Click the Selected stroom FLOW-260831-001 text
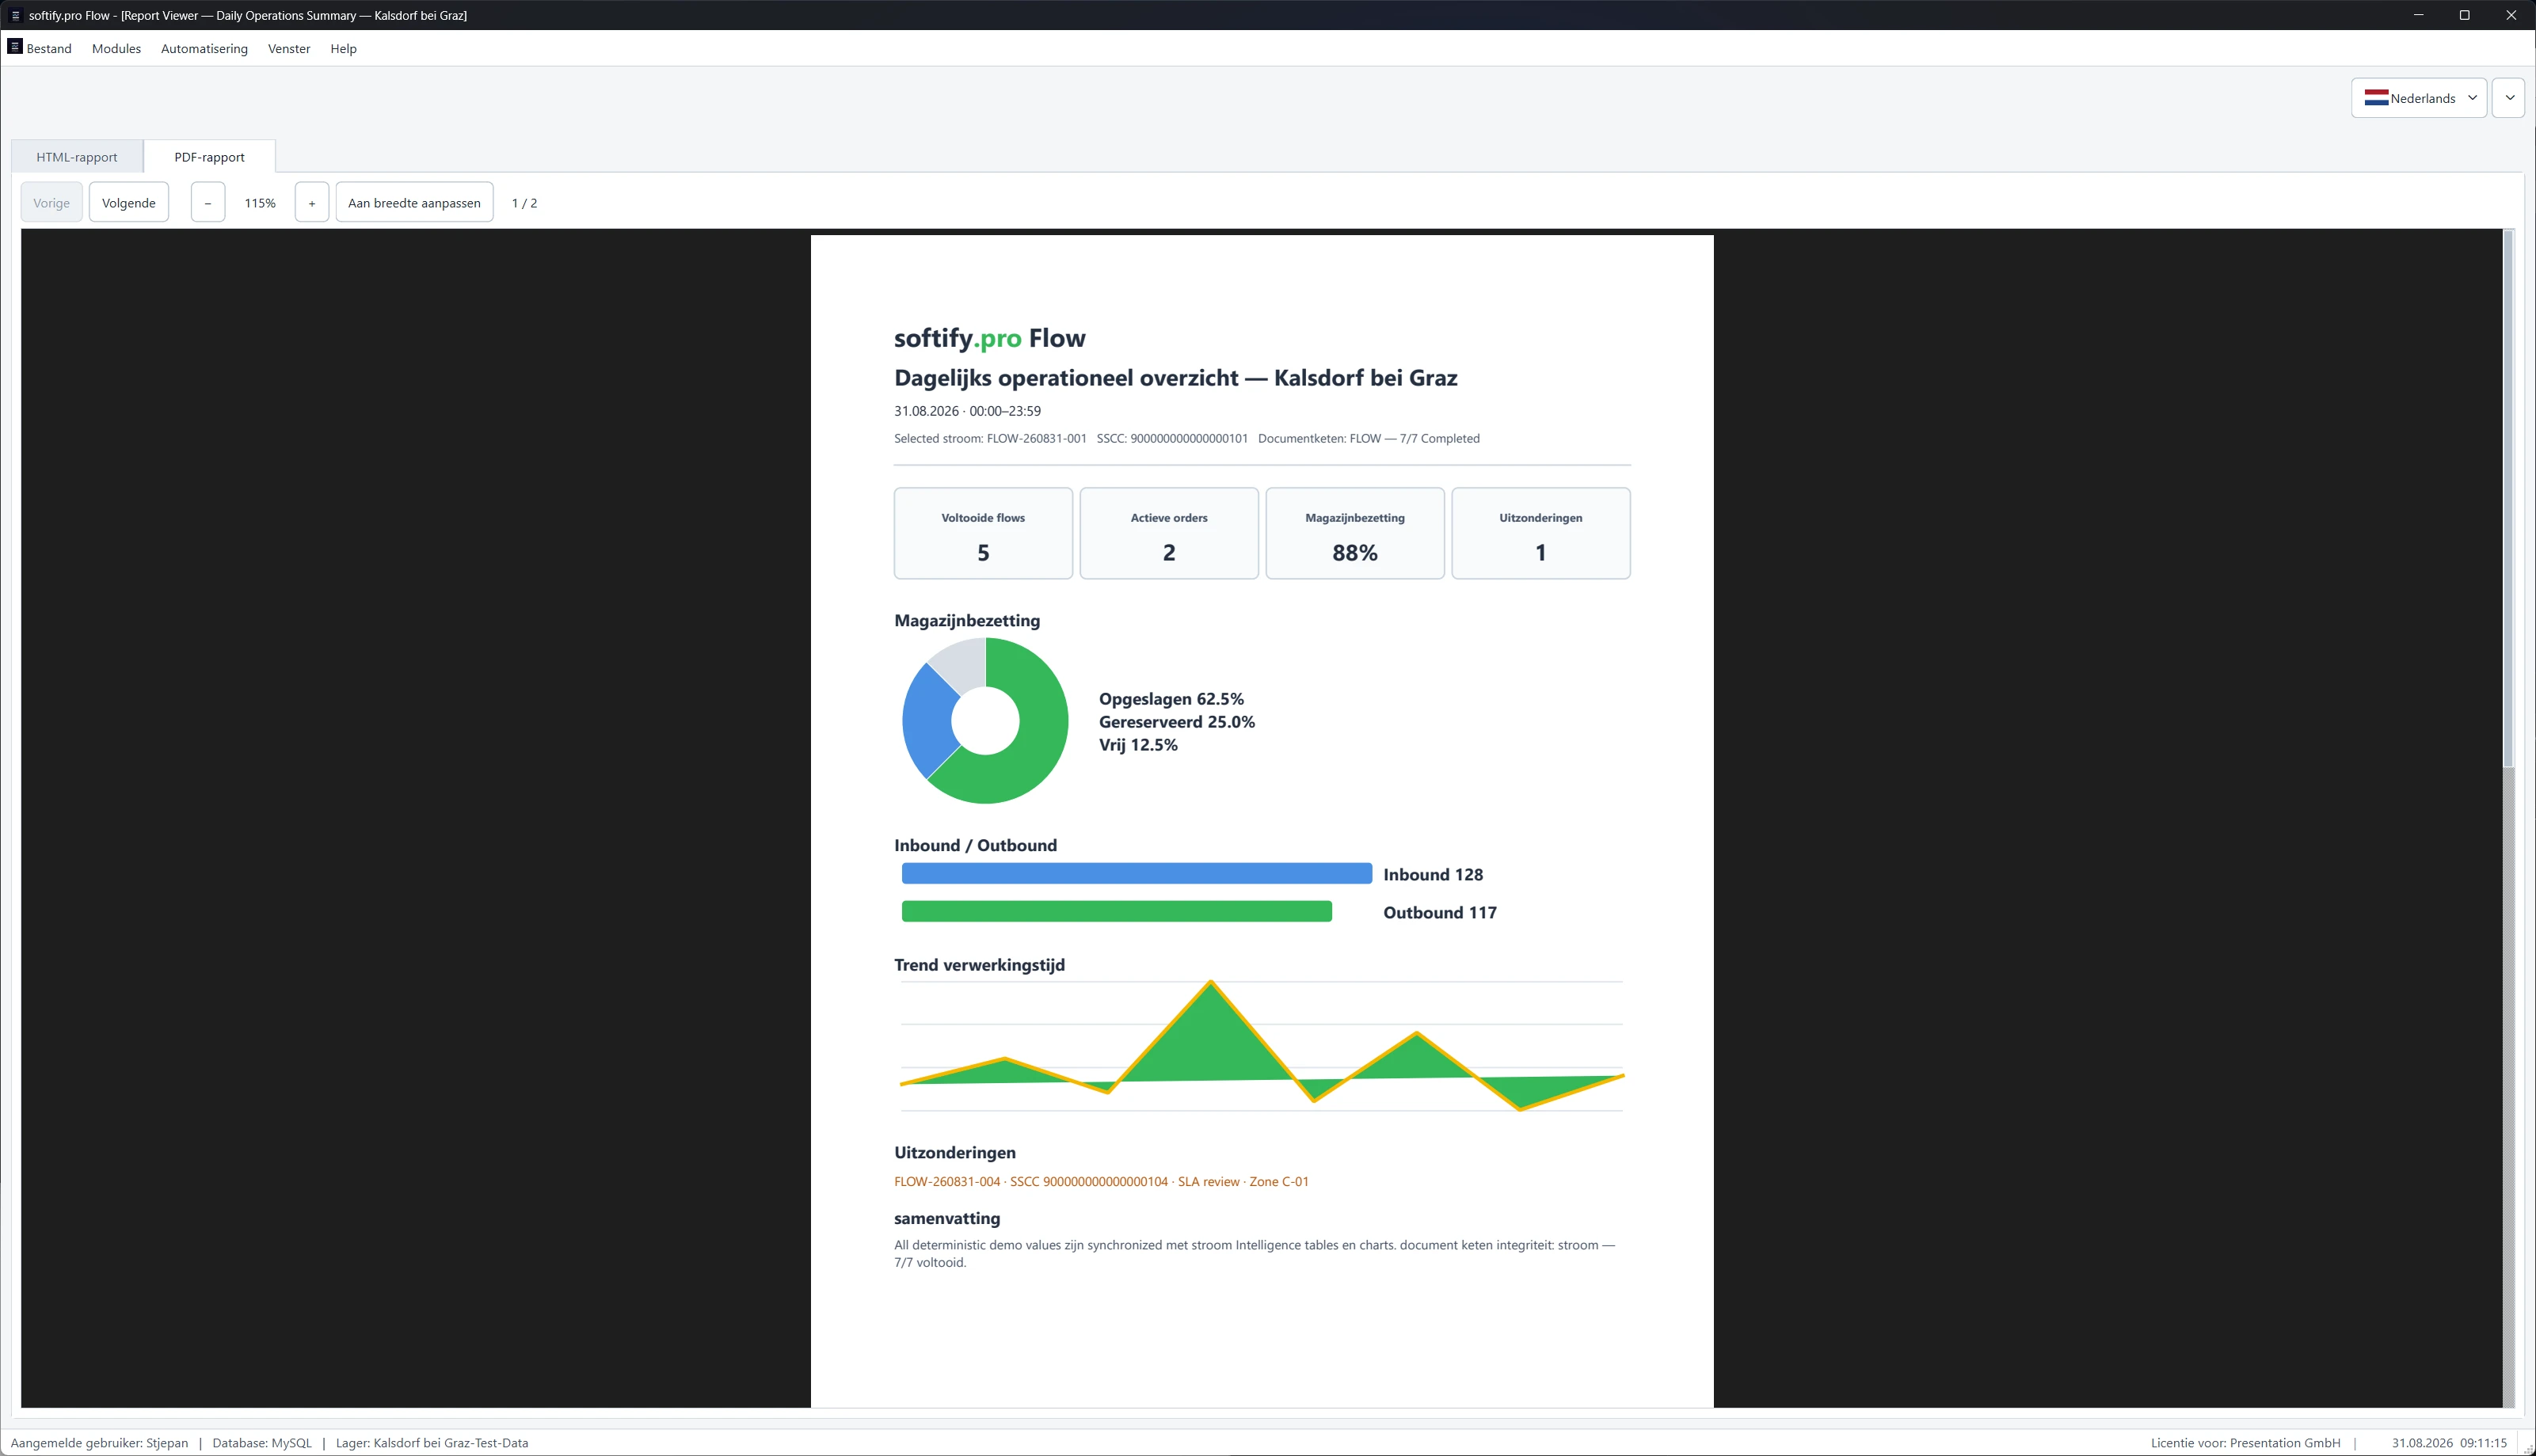Image resolution: width=2536 pixels, height=1456 pixels. (x=990, y=438)
